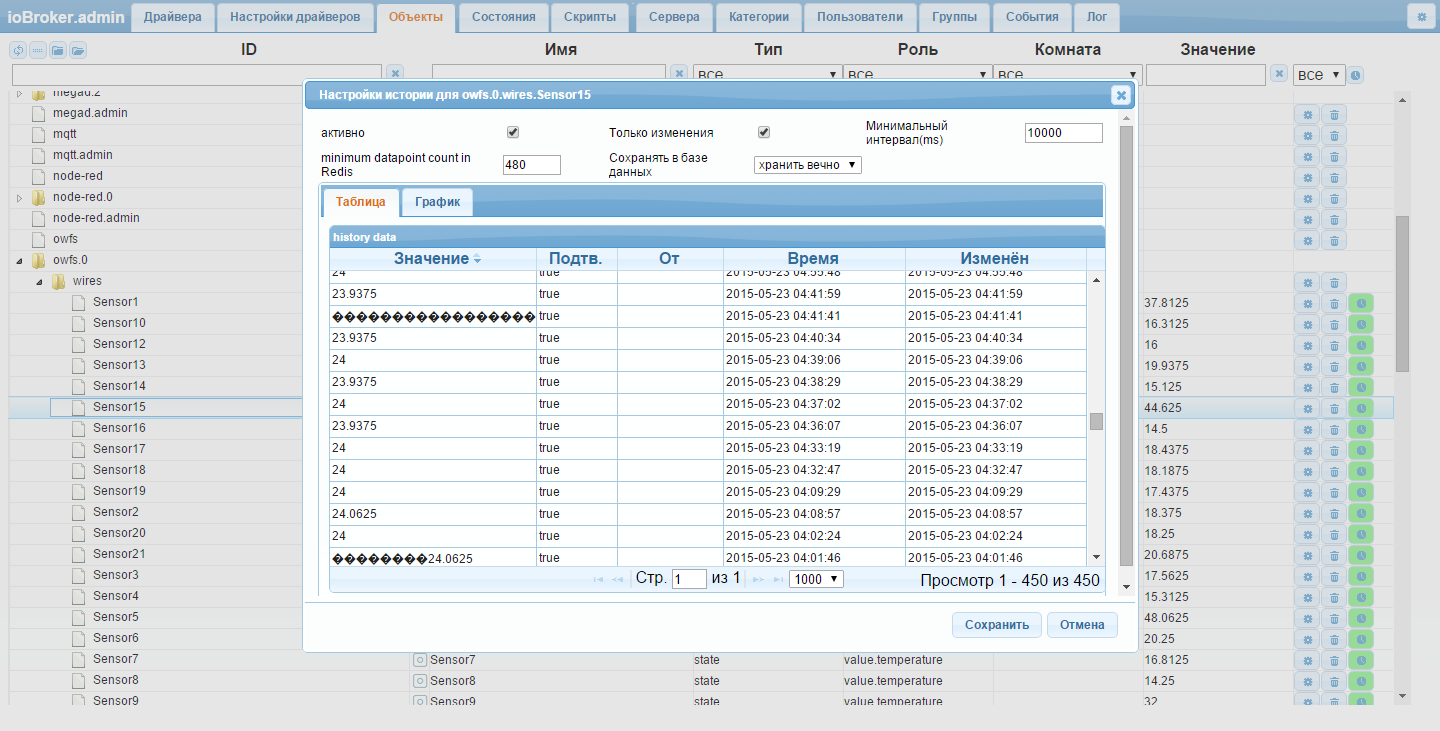Image resolution: width=1440 pixels, height=731 pixels.
Task: Open history clock for Sensor6 row
Action: (x=1361, y=638)
